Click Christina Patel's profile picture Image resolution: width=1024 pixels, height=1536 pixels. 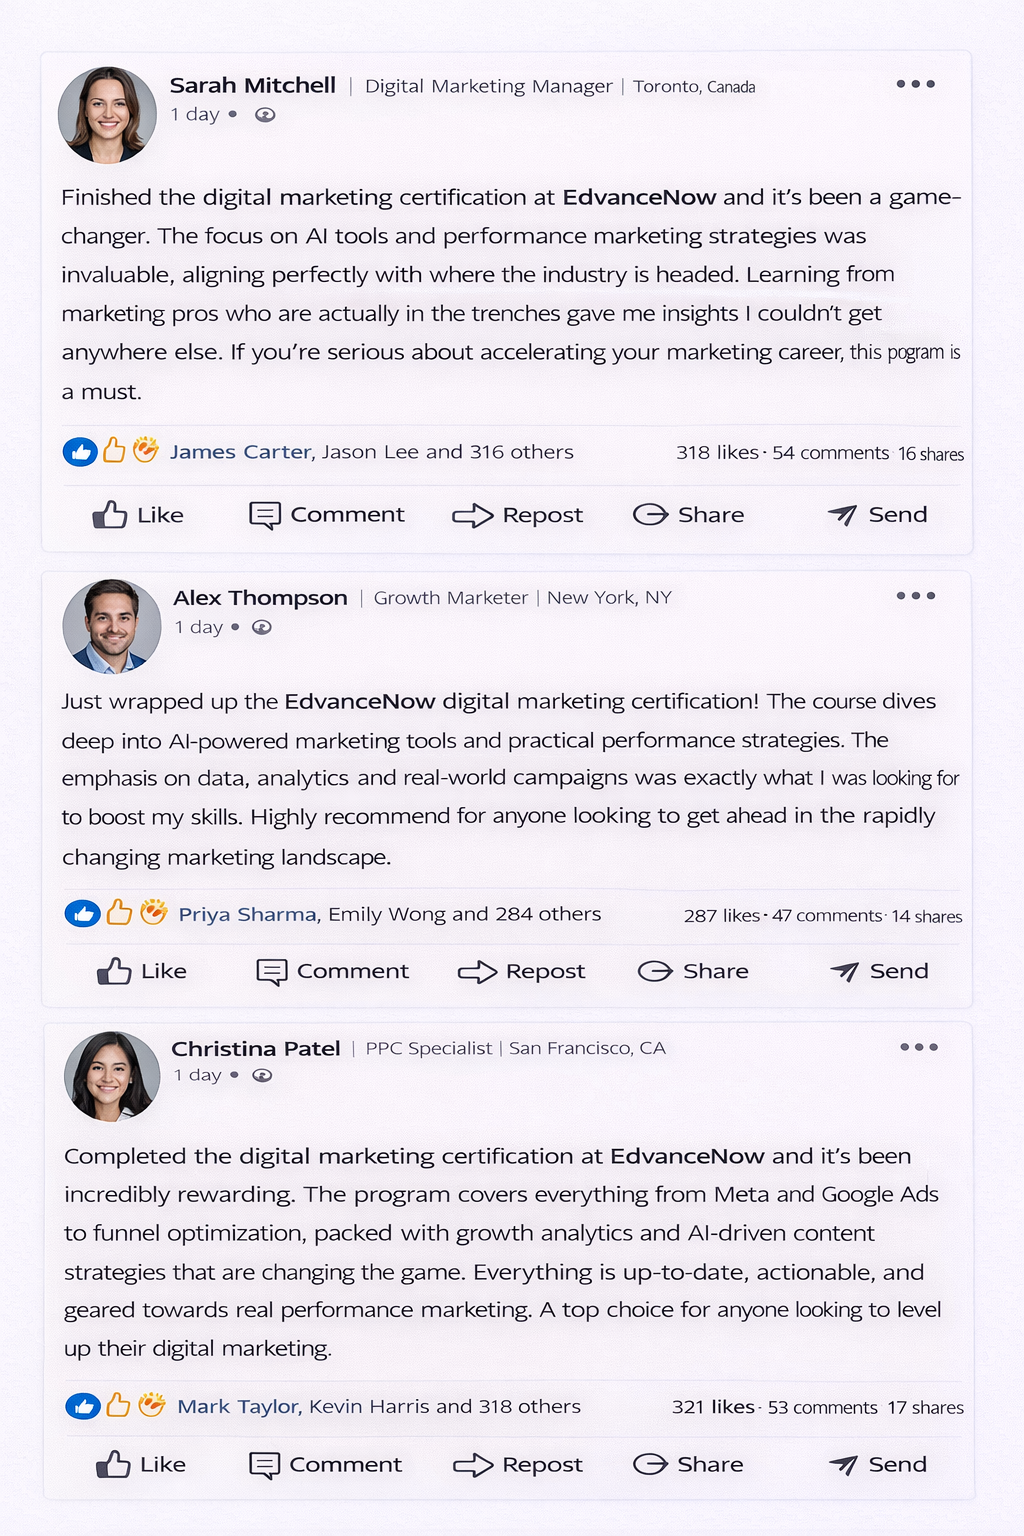click(112, 1076)
